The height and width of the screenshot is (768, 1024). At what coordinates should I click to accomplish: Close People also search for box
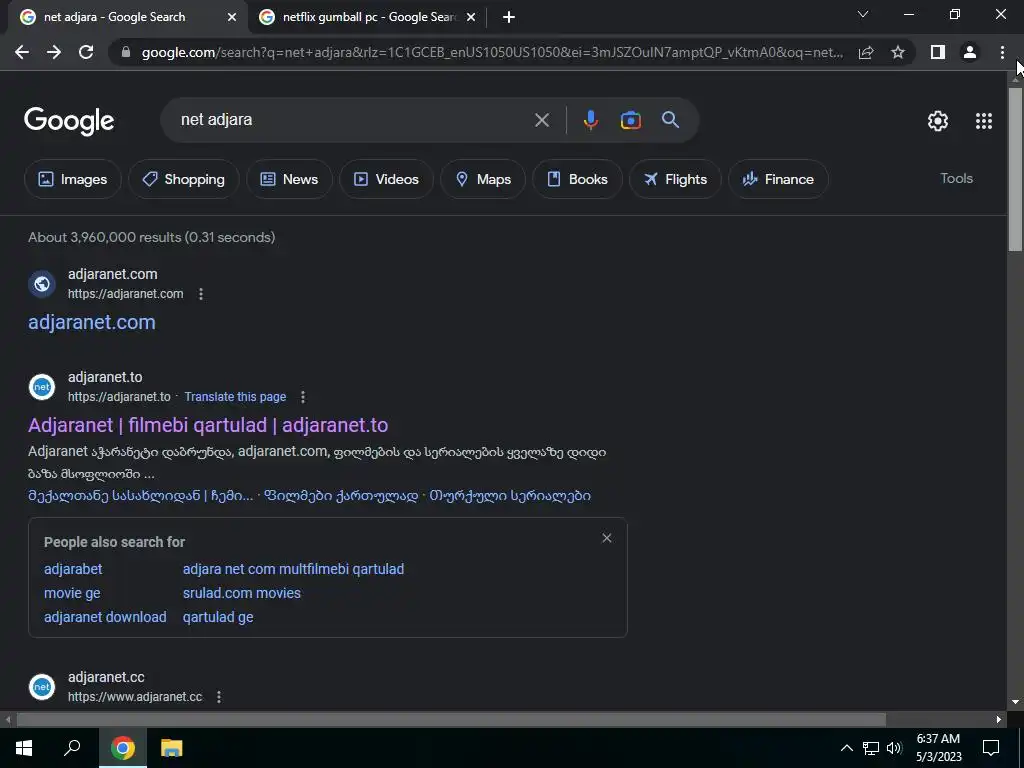tap(607, 538)
